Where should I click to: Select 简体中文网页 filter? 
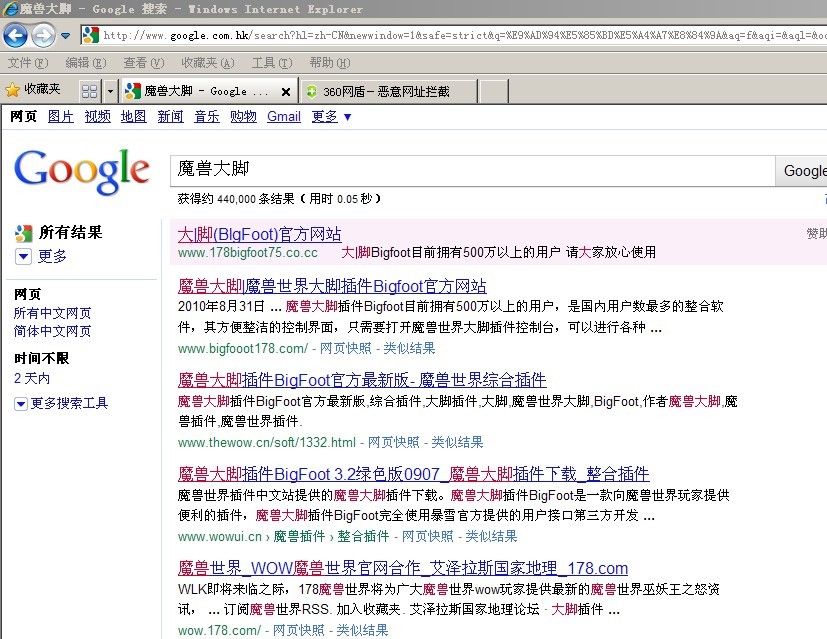click(x=52, y=331)
